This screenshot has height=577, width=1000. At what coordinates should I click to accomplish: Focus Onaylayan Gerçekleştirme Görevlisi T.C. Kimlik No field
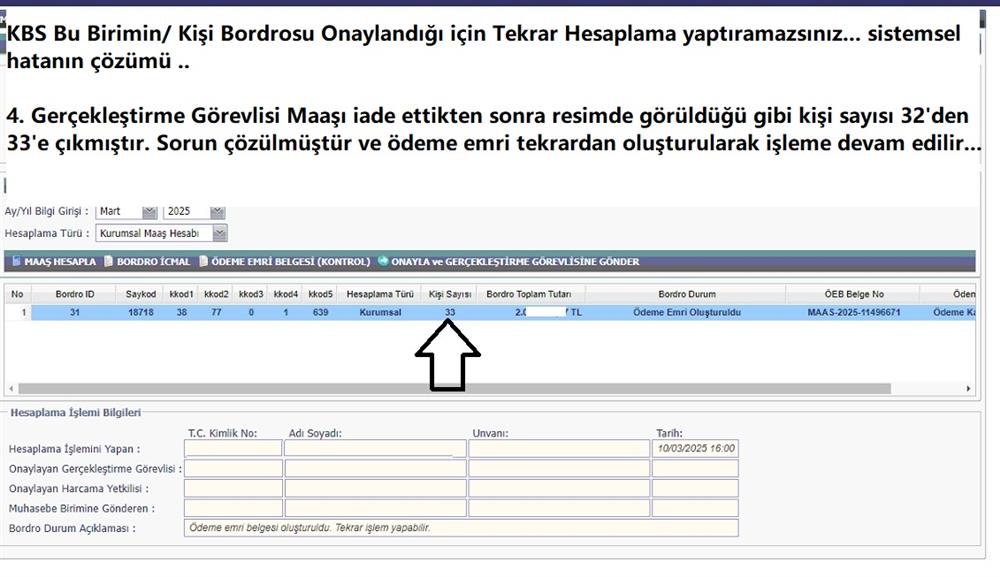pyautogui.click(x=233, y=469)
